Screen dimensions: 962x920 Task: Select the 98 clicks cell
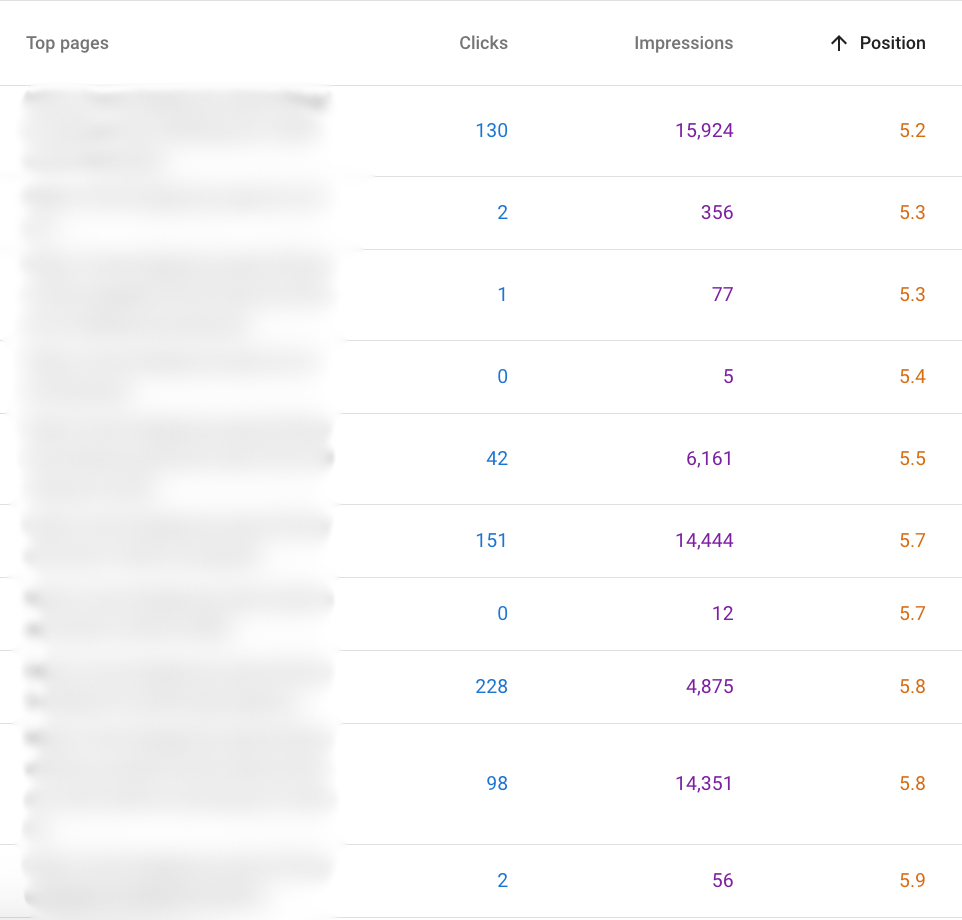[497, 783]
